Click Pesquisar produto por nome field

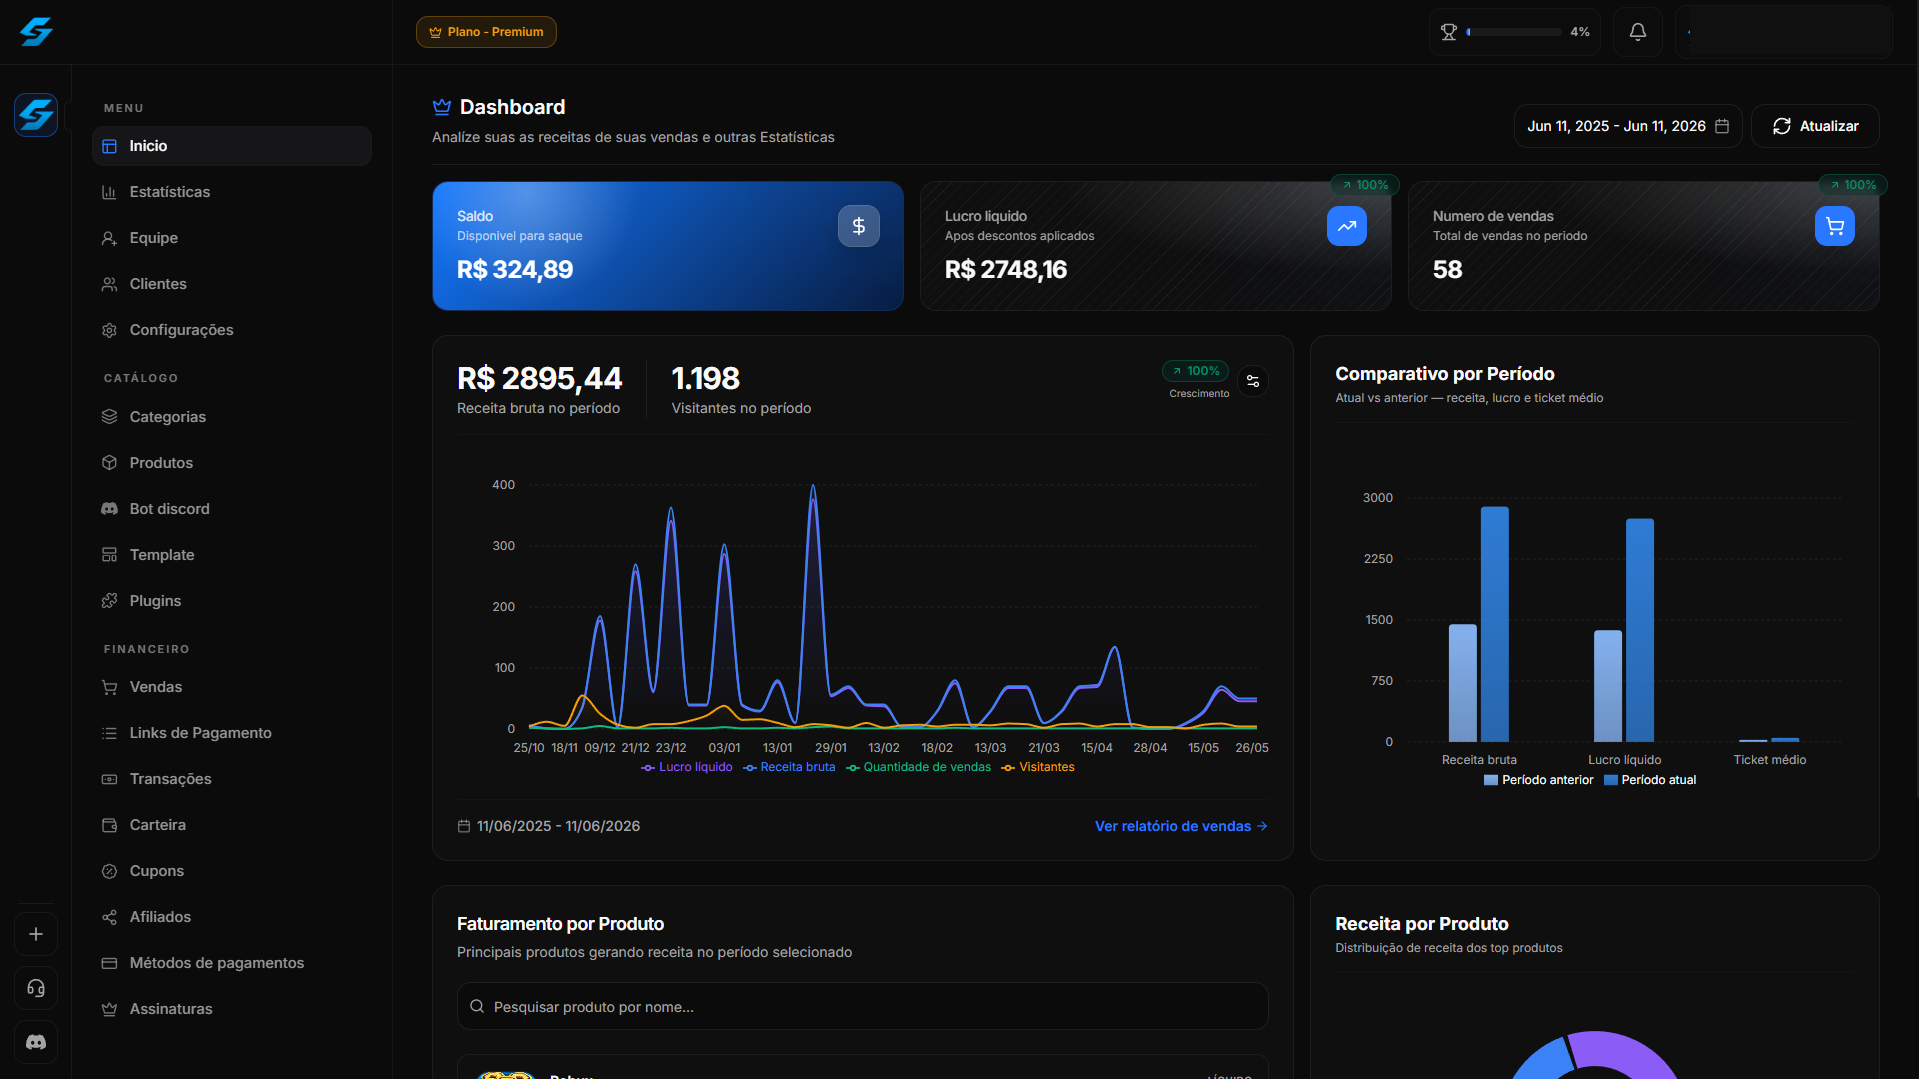point(862,1006)
